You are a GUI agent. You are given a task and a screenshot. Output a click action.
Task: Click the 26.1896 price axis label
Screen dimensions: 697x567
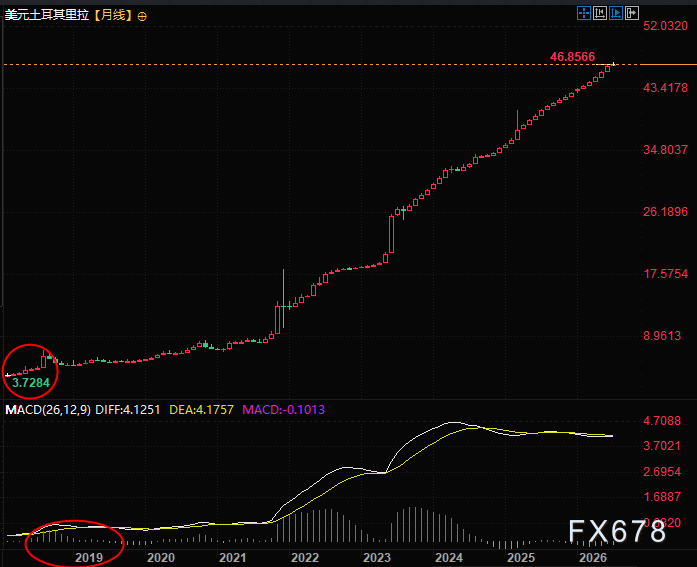click(665, 212)
